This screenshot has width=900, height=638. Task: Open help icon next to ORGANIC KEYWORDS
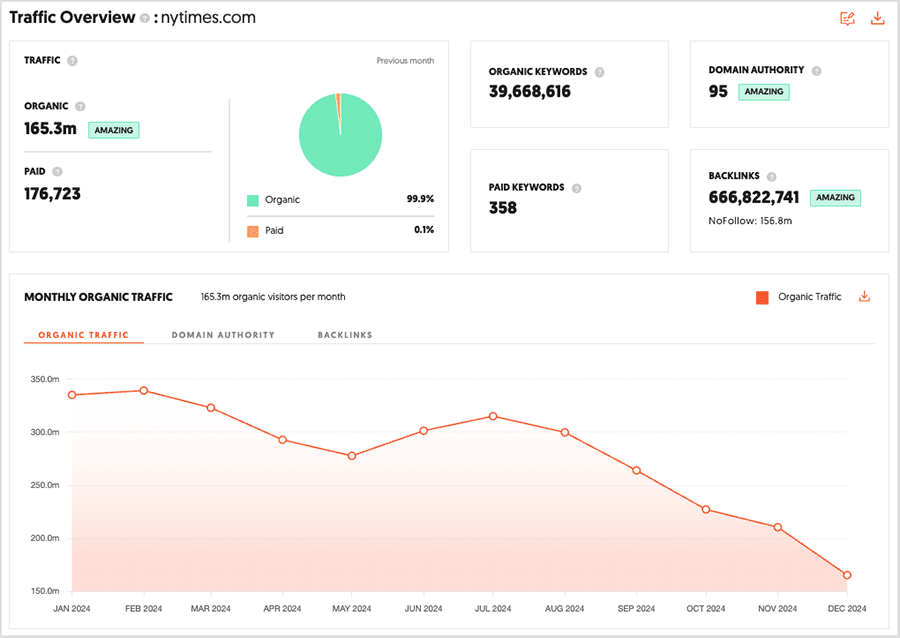[599, 72]
